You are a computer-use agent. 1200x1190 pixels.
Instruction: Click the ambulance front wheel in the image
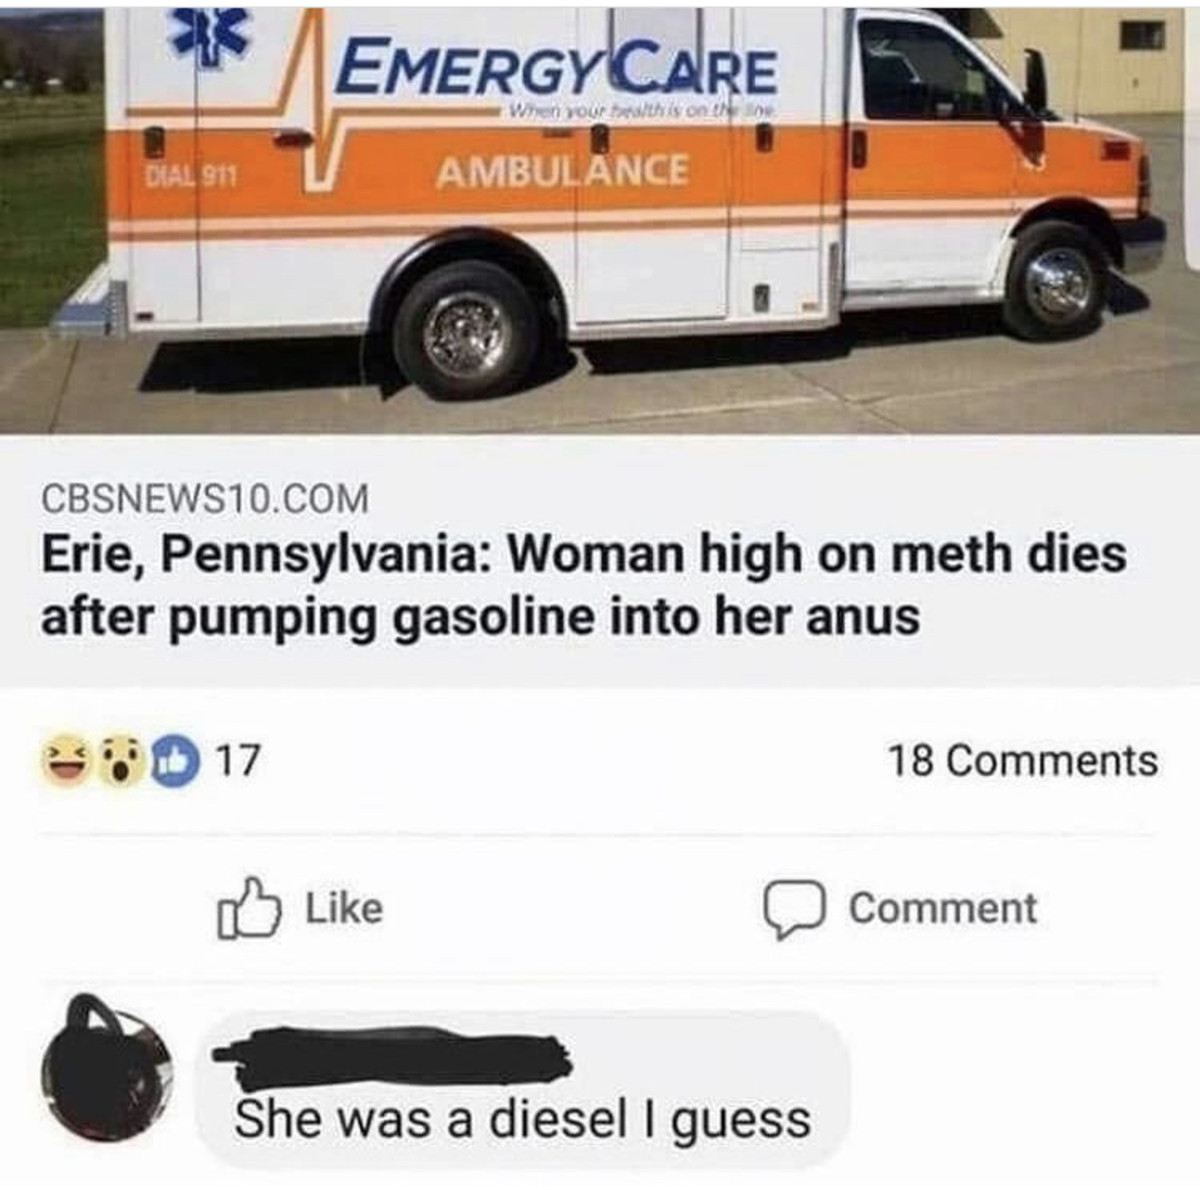coord(1056,284)
